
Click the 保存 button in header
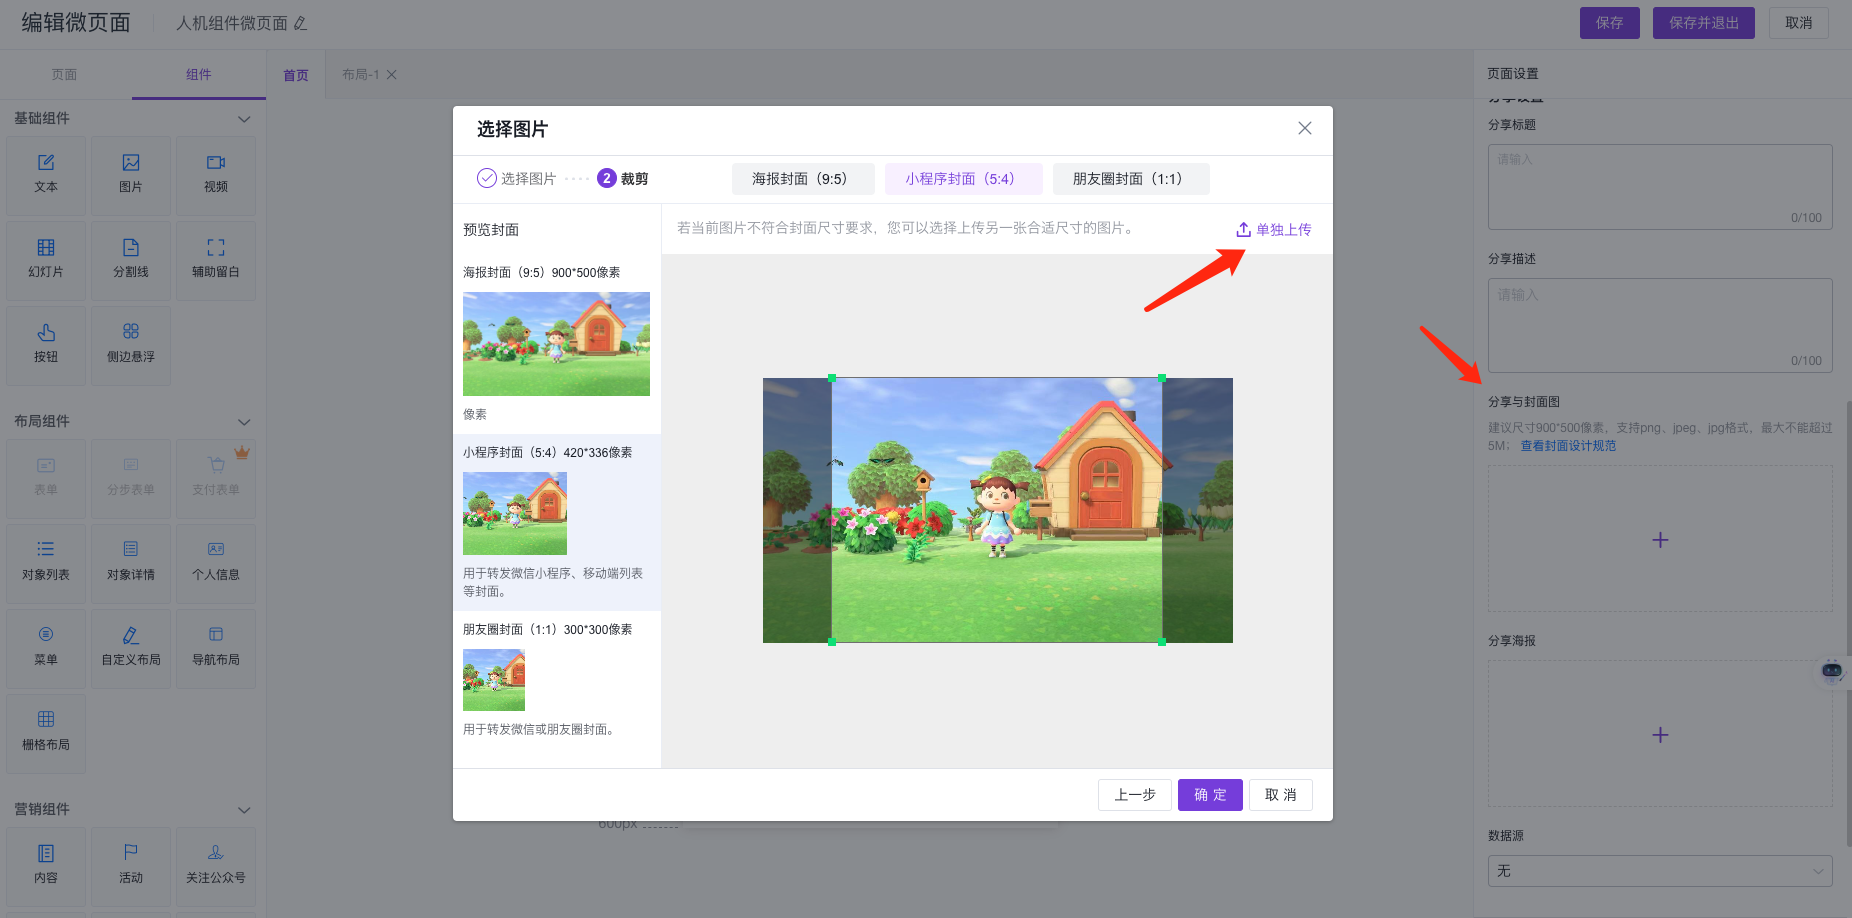[x=1610, y=23]
